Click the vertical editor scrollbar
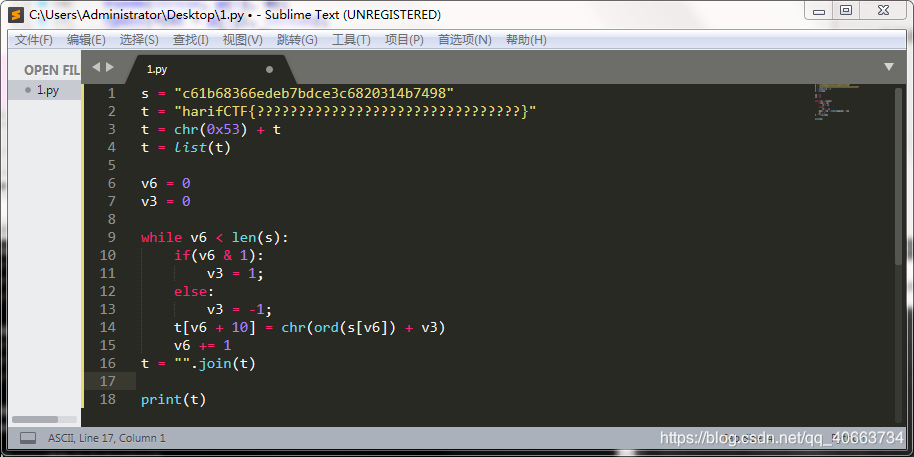 tap(899, 175)
